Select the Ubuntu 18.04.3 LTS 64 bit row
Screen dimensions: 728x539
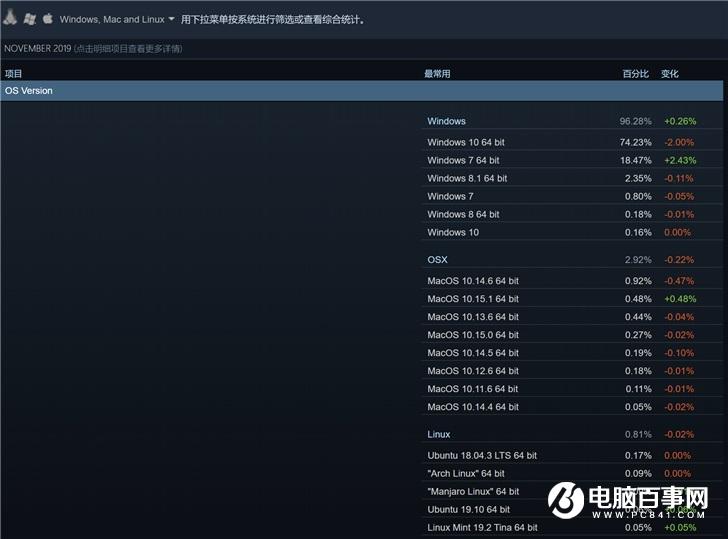(572, 456)
